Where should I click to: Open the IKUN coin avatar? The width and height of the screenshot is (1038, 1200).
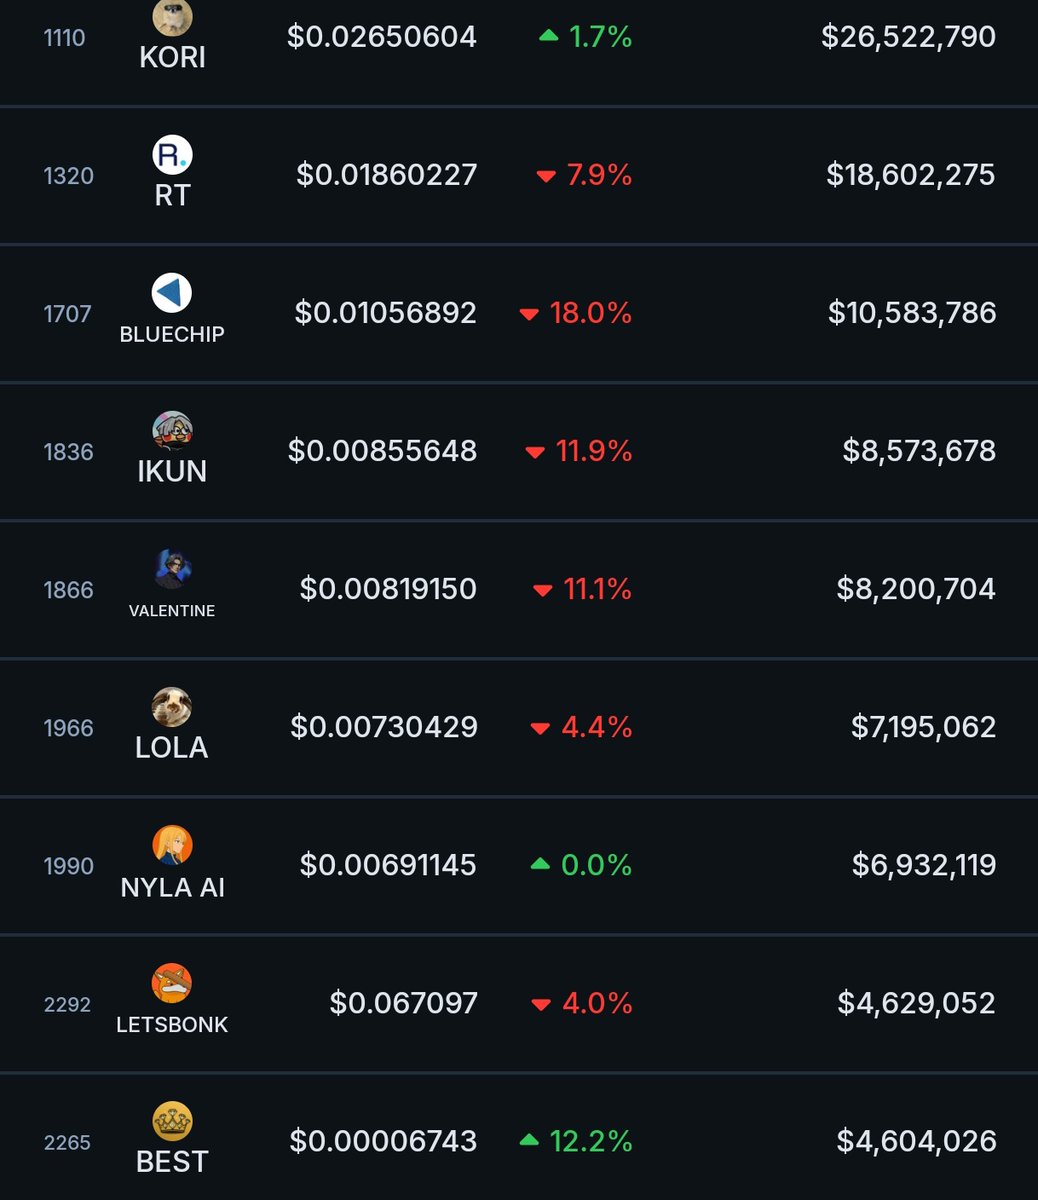coord(172,431)
